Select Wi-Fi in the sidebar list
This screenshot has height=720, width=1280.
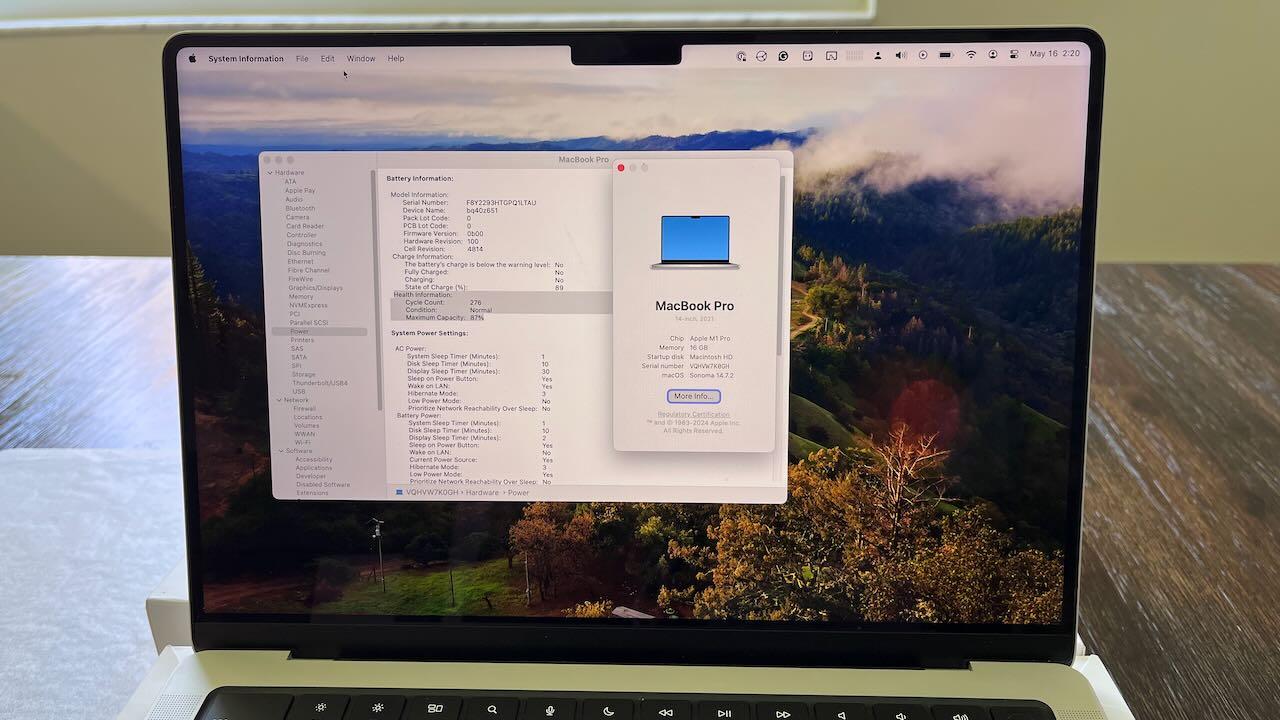(303, 443)
